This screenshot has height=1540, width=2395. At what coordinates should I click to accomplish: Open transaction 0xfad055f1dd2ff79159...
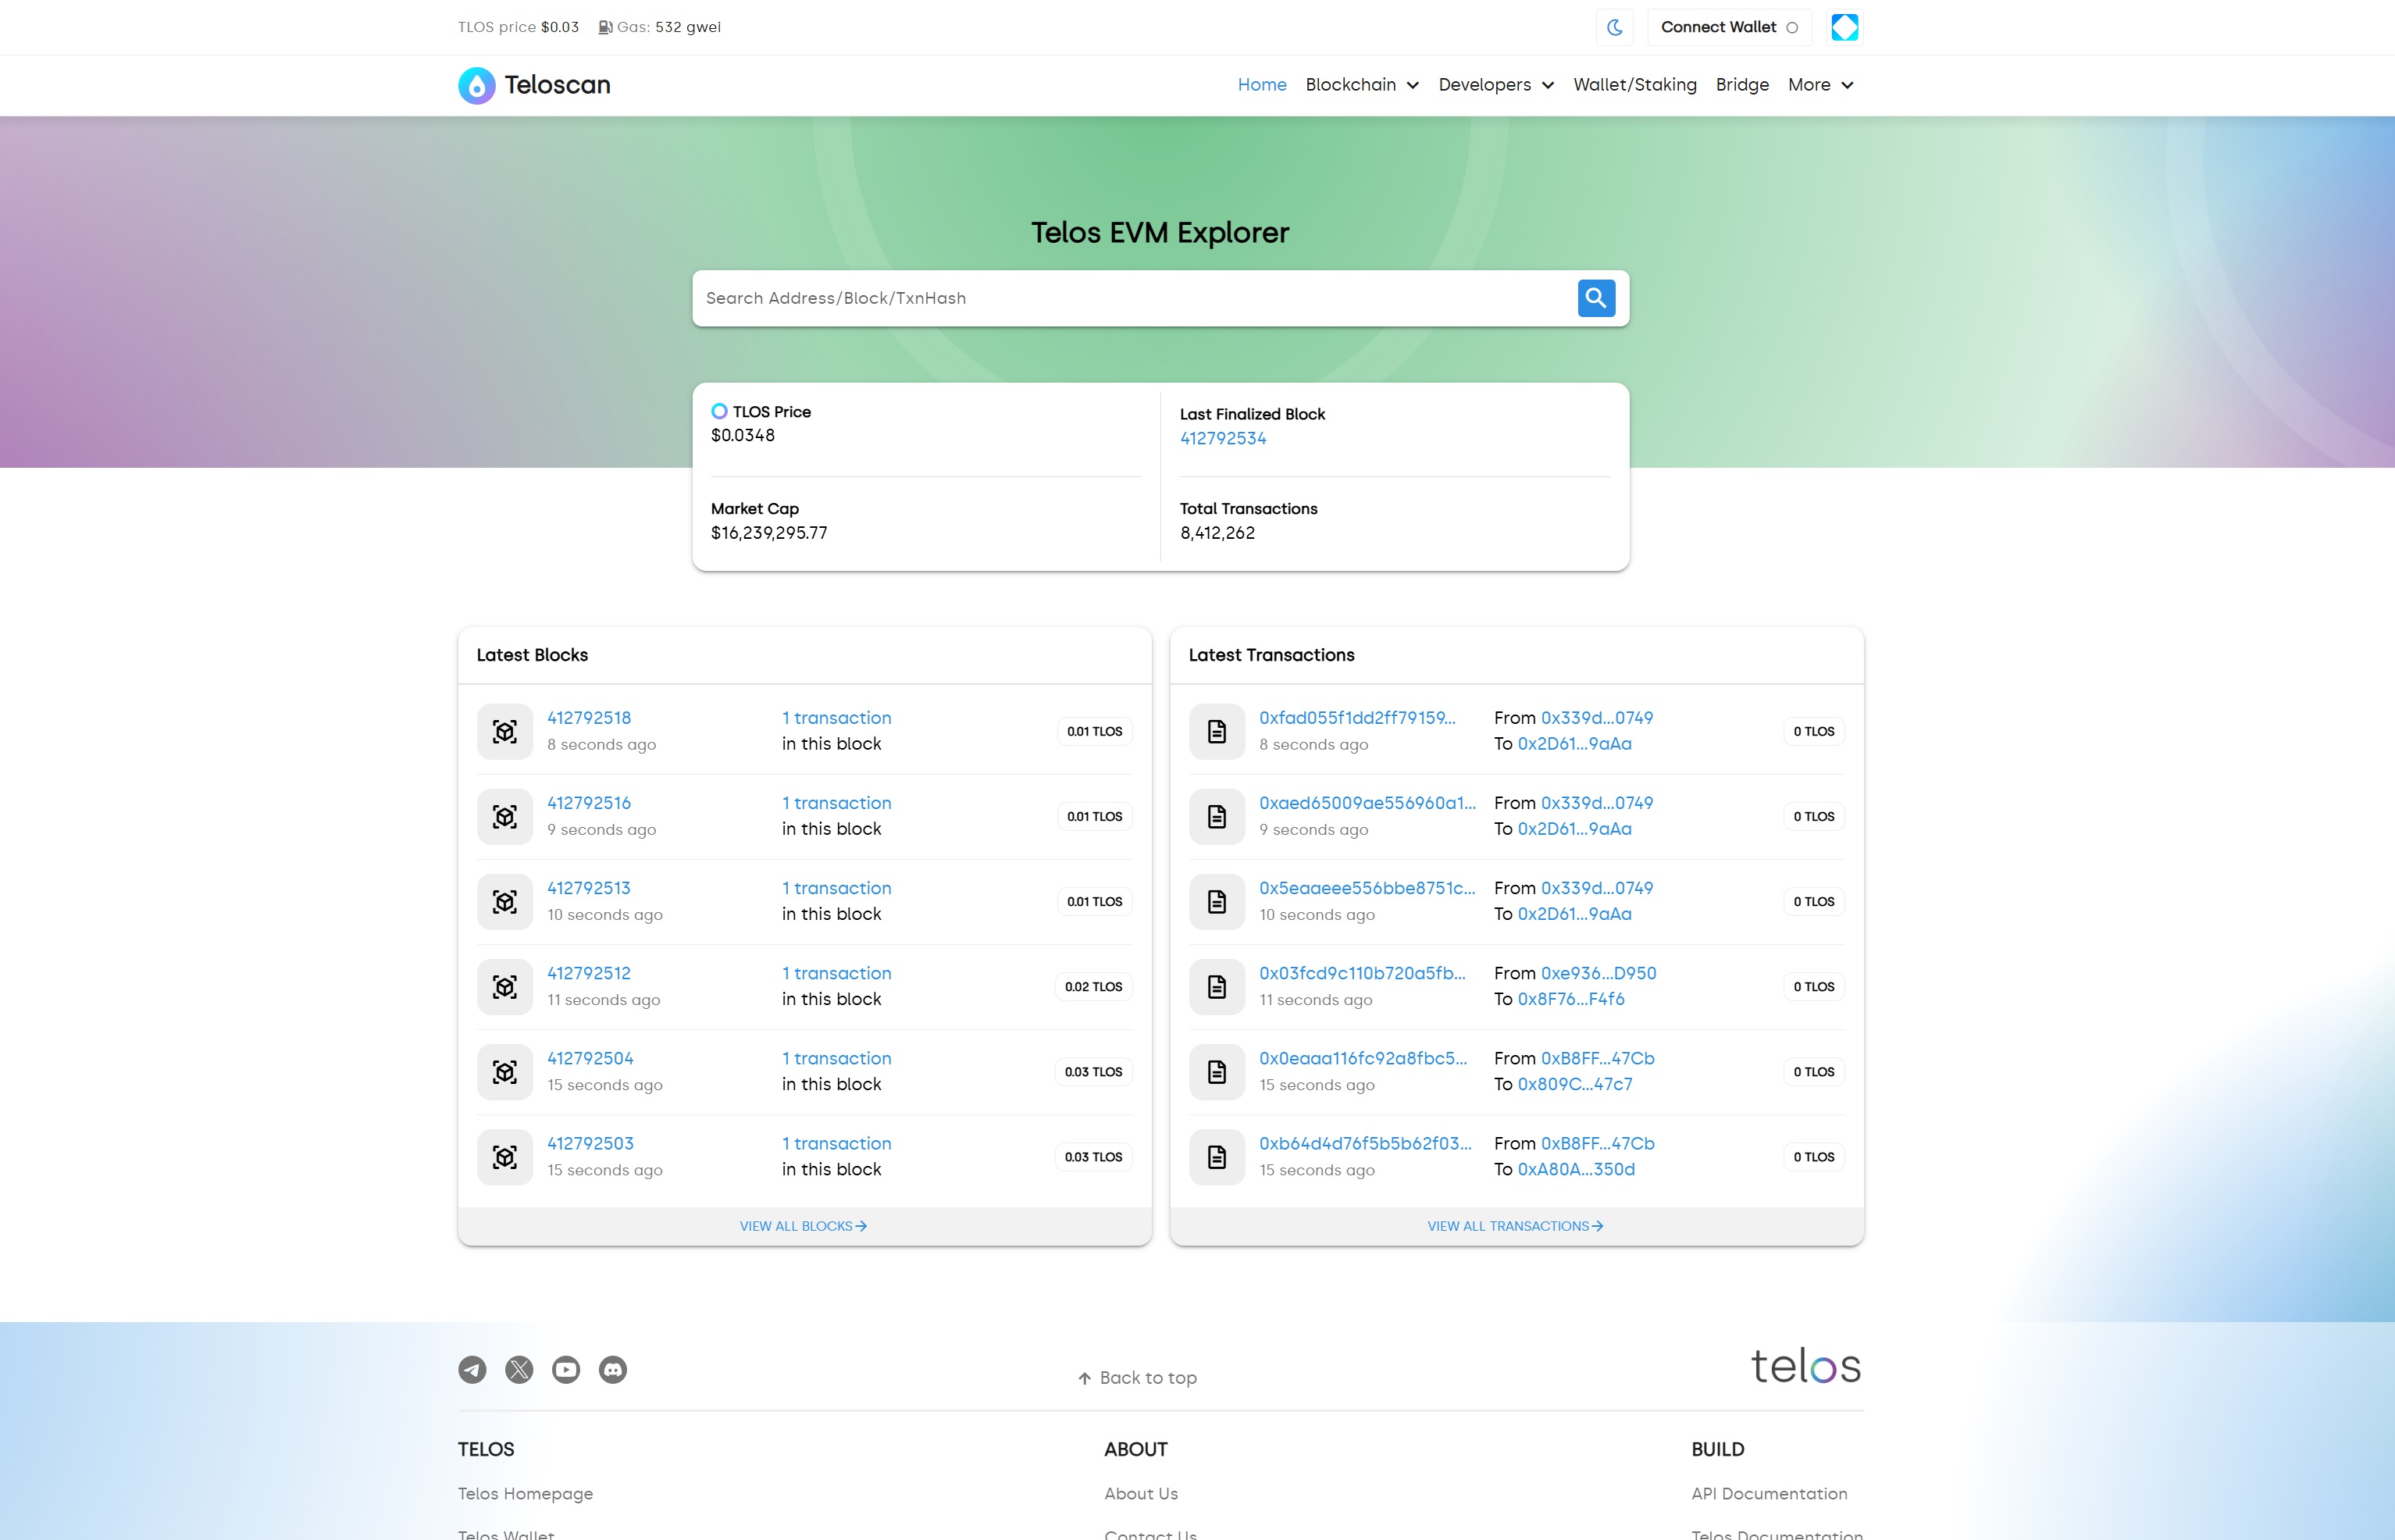[1357, 718]
